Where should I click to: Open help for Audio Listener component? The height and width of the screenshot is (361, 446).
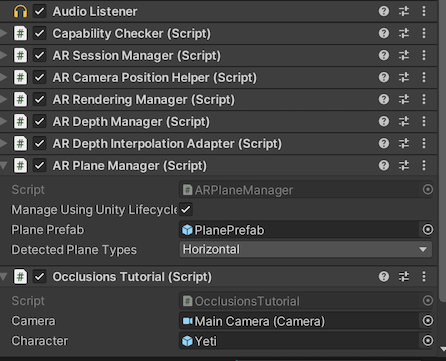pyautogui.click(x=384, y=11)
